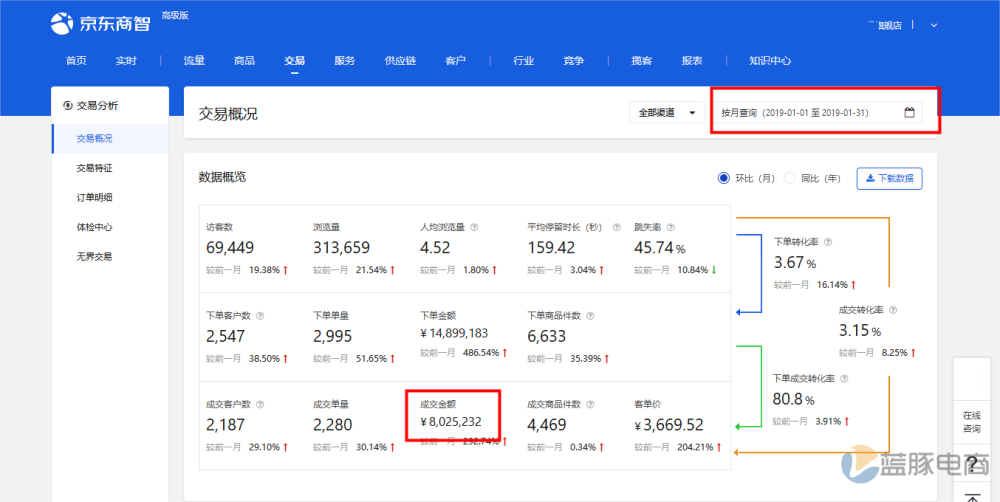
Task: Open the 报表 tab
Action: tap(692, 61)
